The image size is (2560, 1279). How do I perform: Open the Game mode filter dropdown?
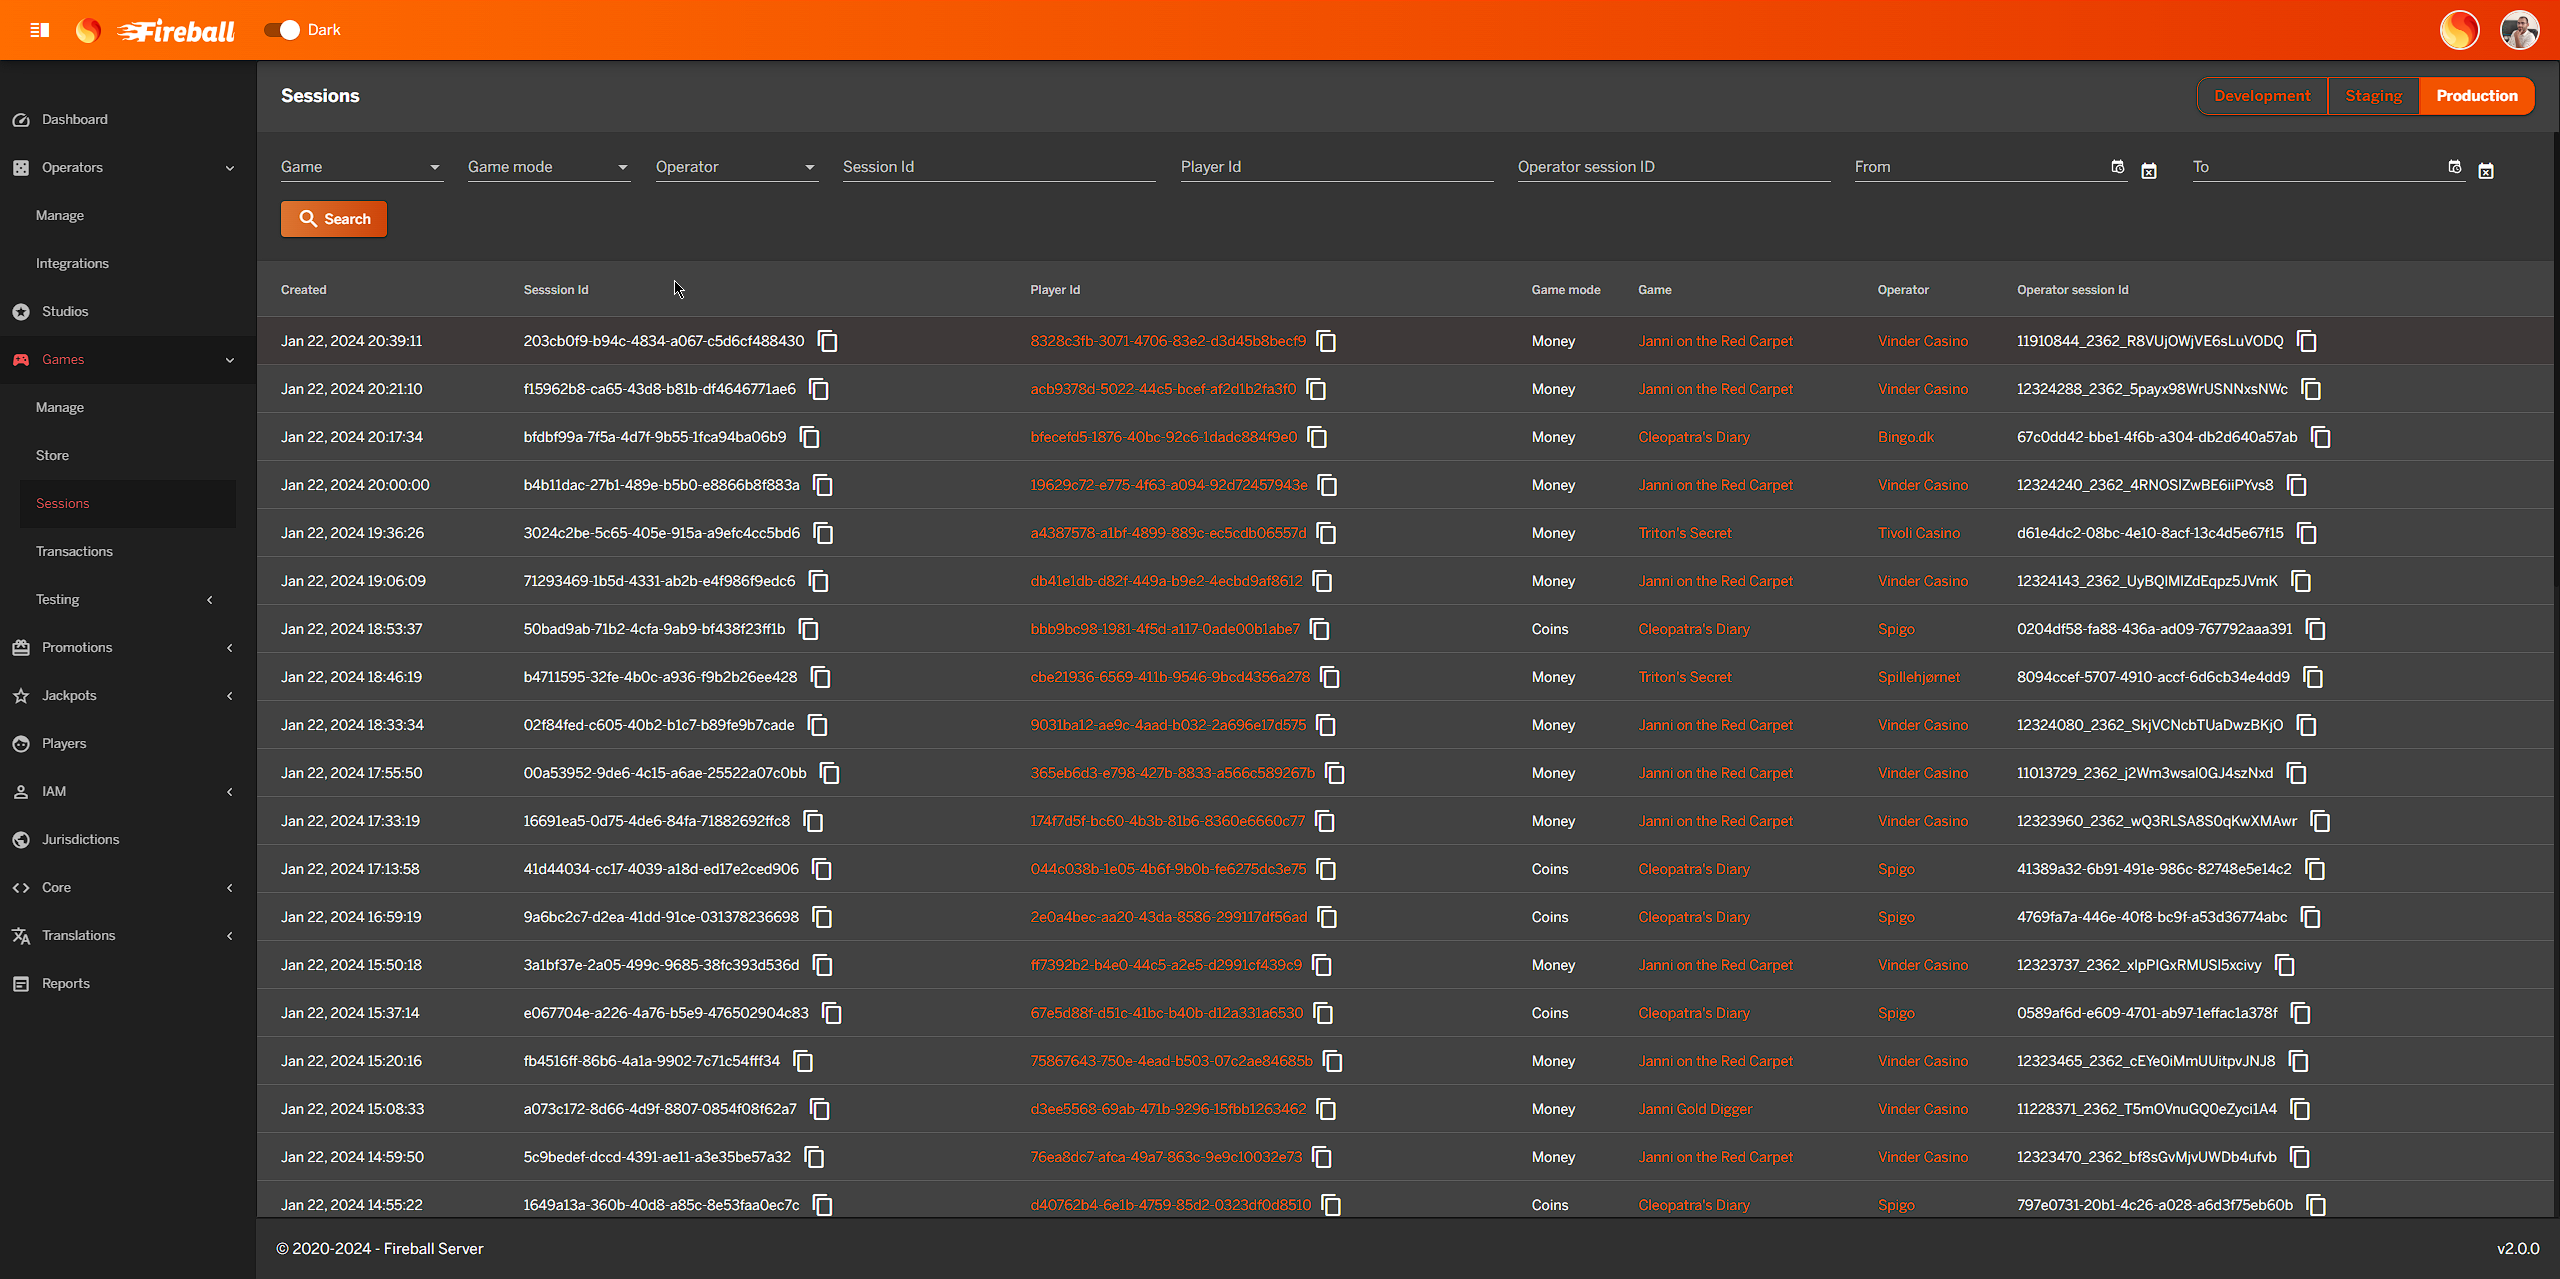547,167
